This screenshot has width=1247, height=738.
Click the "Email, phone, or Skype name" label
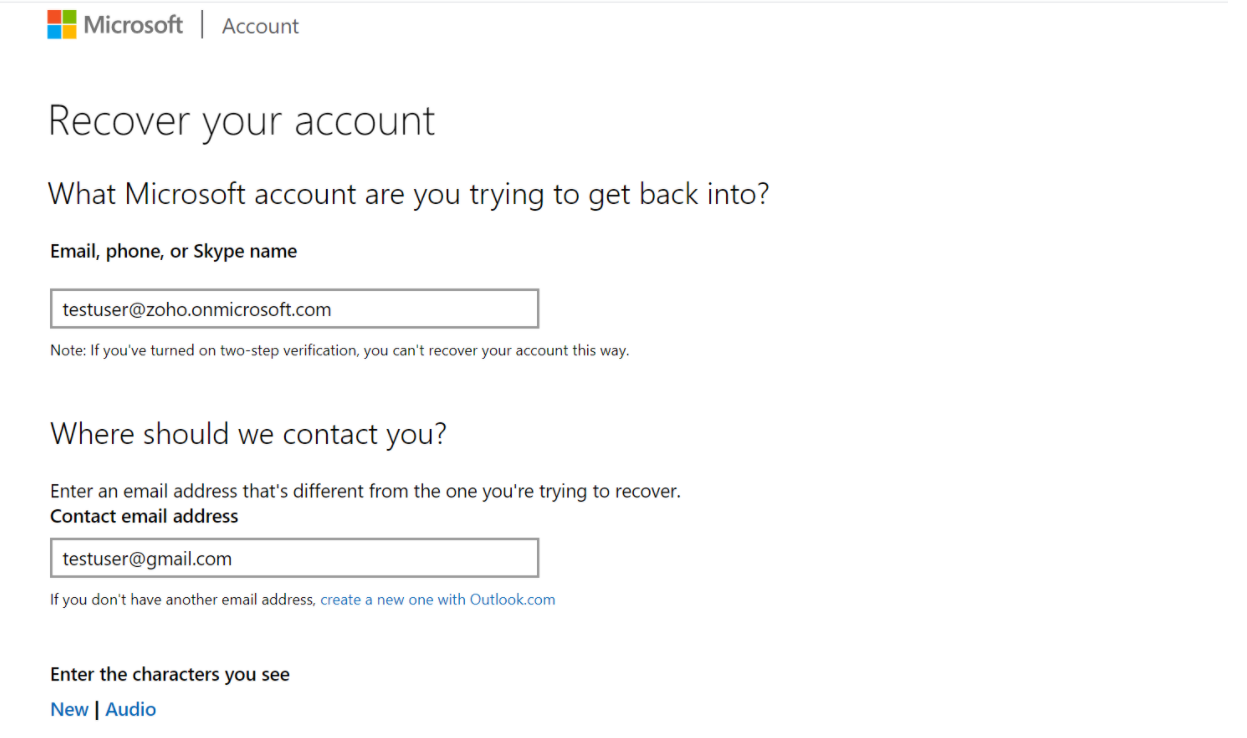[x=173, y=251]
